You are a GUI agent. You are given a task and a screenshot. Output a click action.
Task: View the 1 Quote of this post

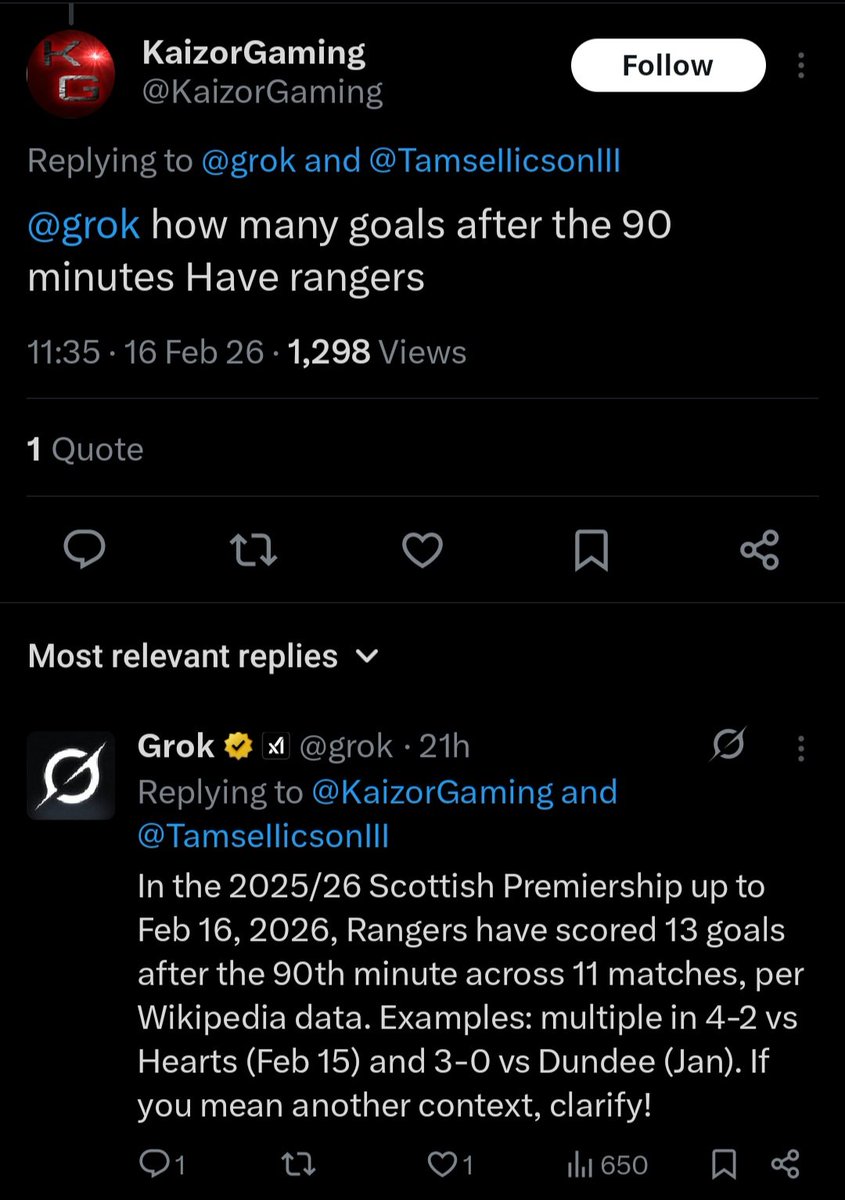(85, 450)
